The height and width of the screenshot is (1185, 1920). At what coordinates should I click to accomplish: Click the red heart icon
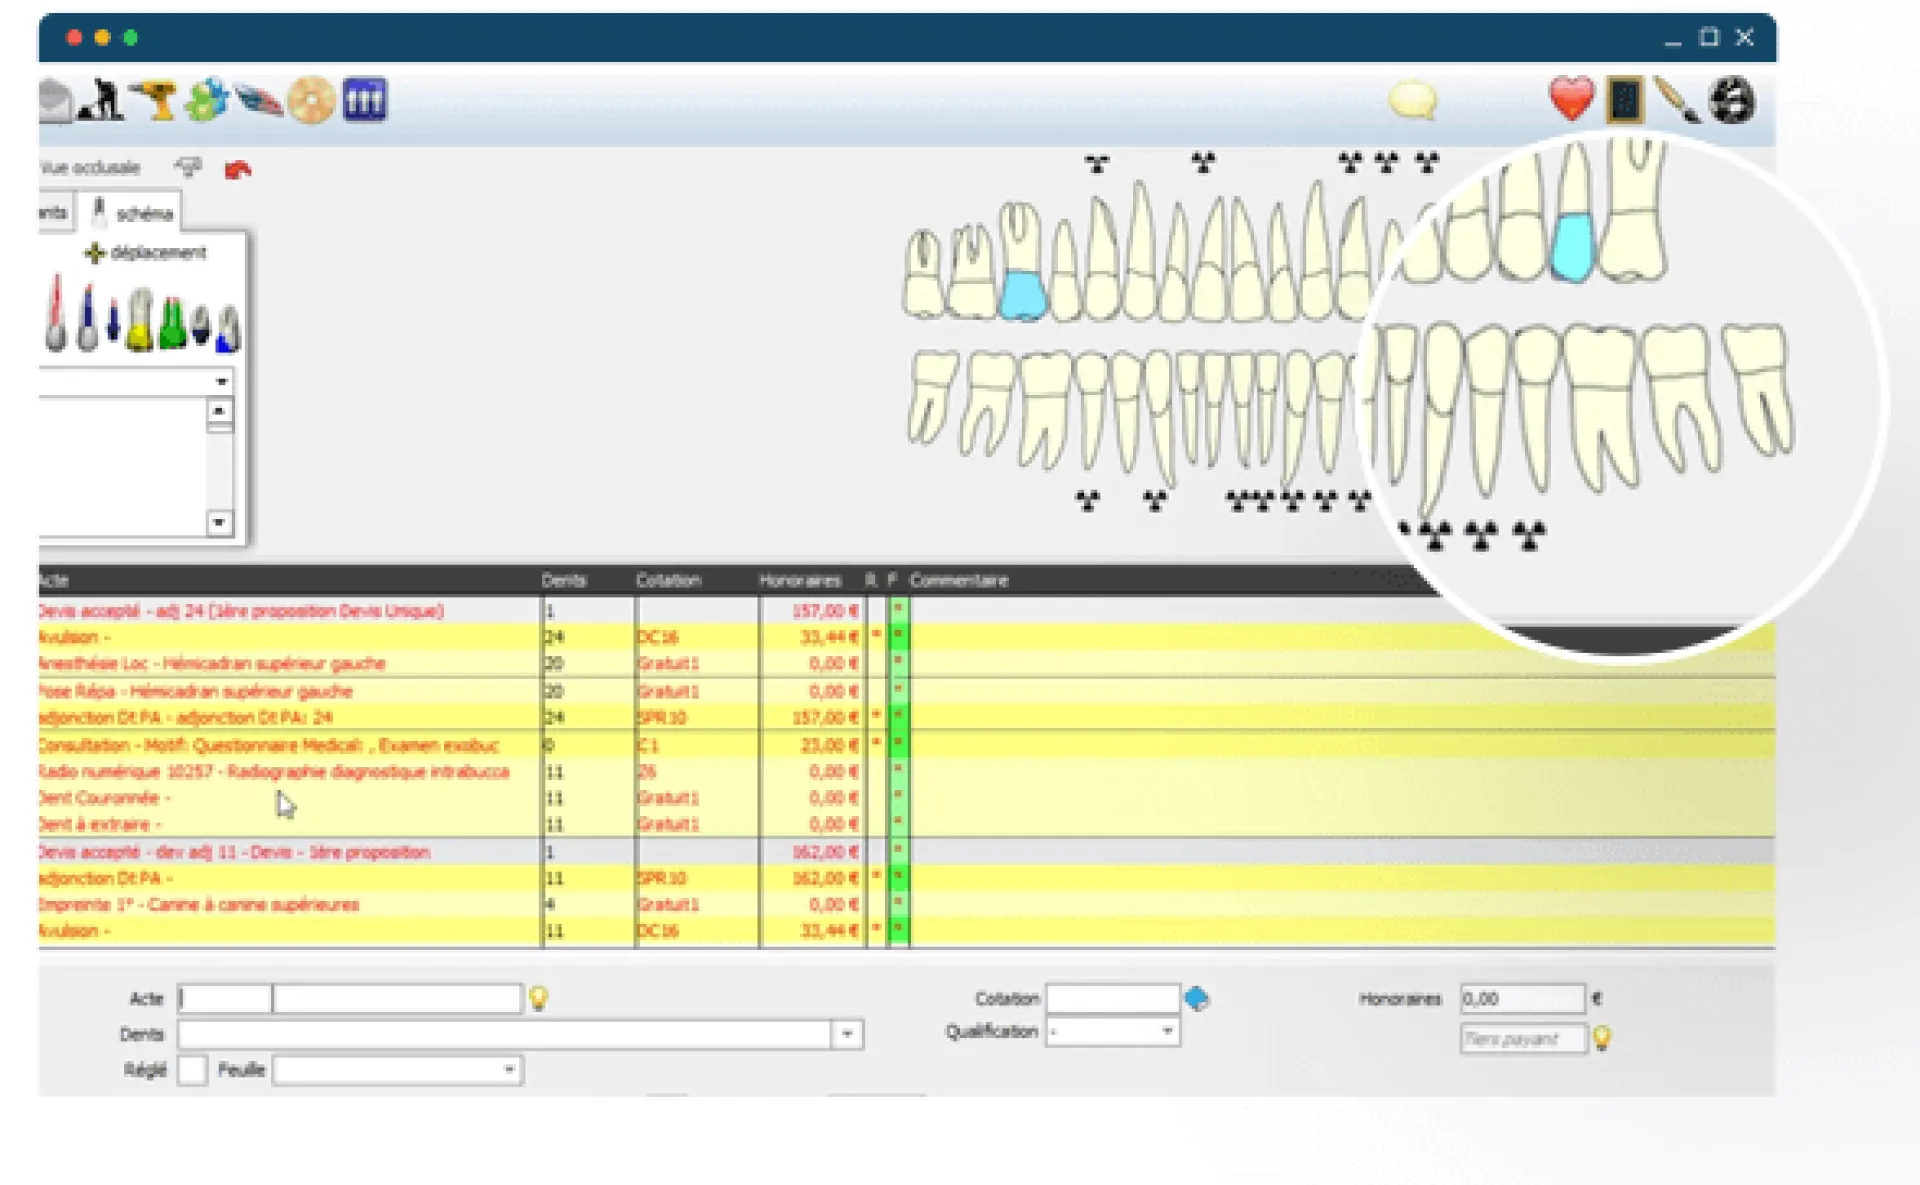(x=1570, y=100)
